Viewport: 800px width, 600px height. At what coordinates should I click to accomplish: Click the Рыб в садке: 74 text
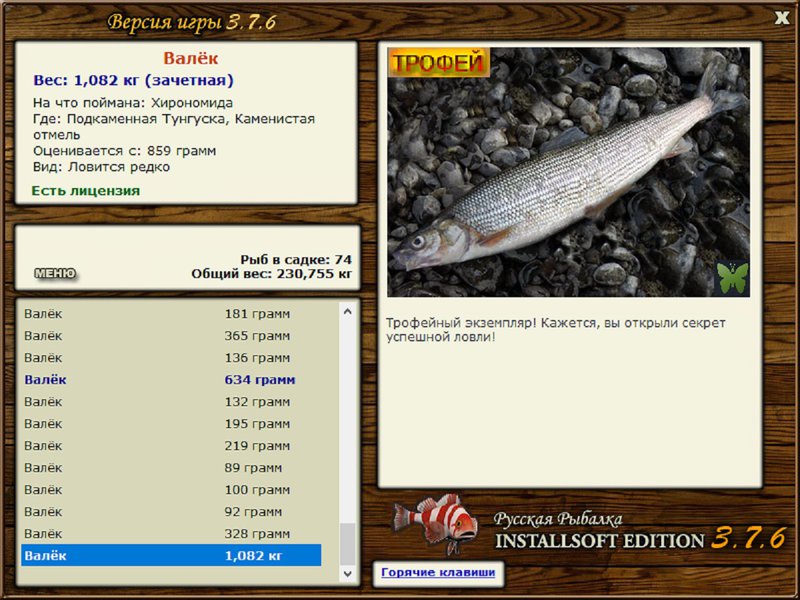click(296, 260)
